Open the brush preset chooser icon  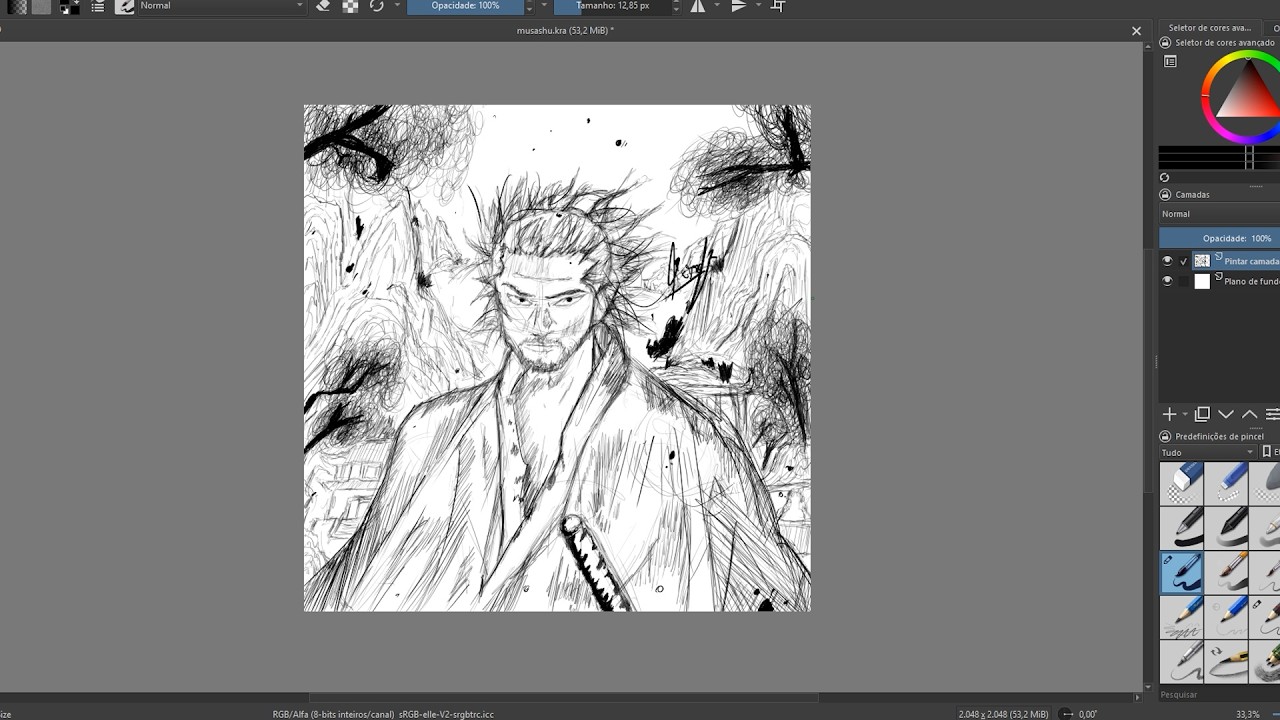coord(124,6)
